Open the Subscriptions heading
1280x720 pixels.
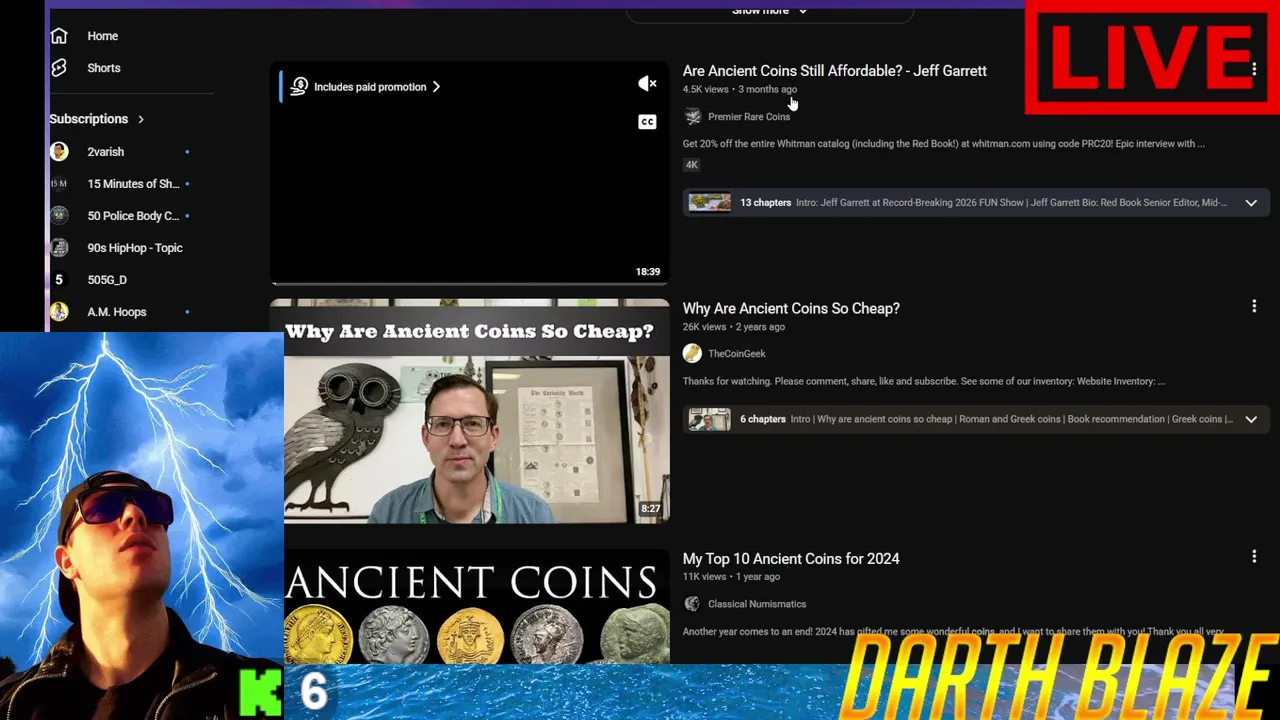point(89,119)
